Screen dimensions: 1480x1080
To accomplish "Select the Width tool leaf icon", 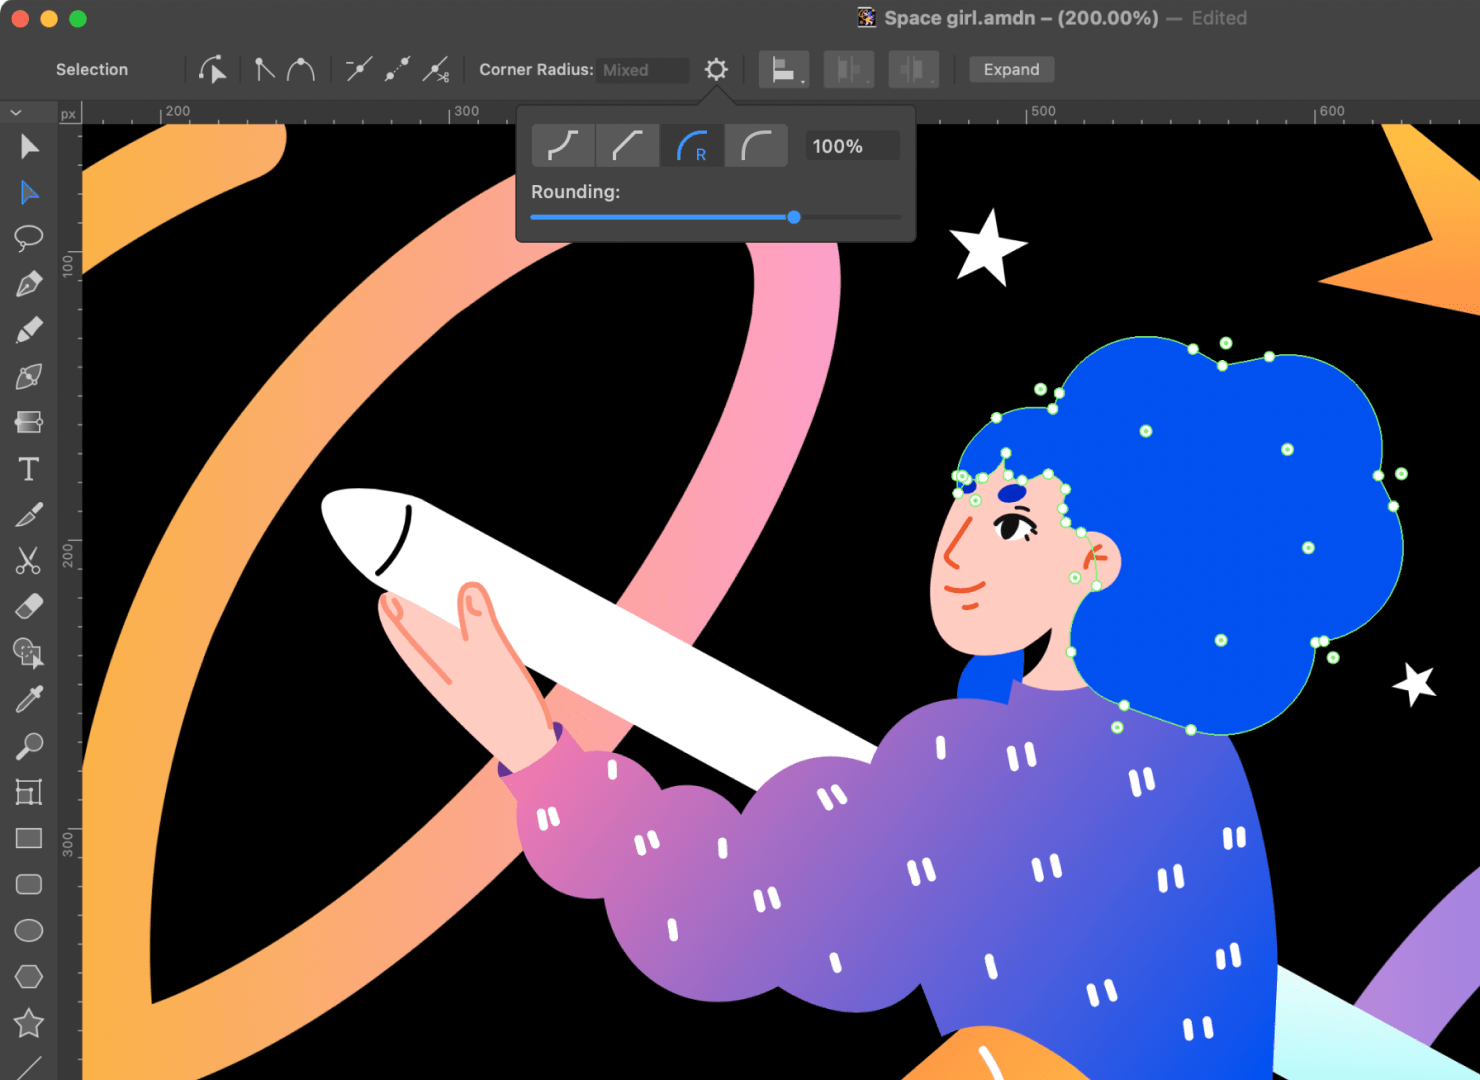I will pos(29,377).
